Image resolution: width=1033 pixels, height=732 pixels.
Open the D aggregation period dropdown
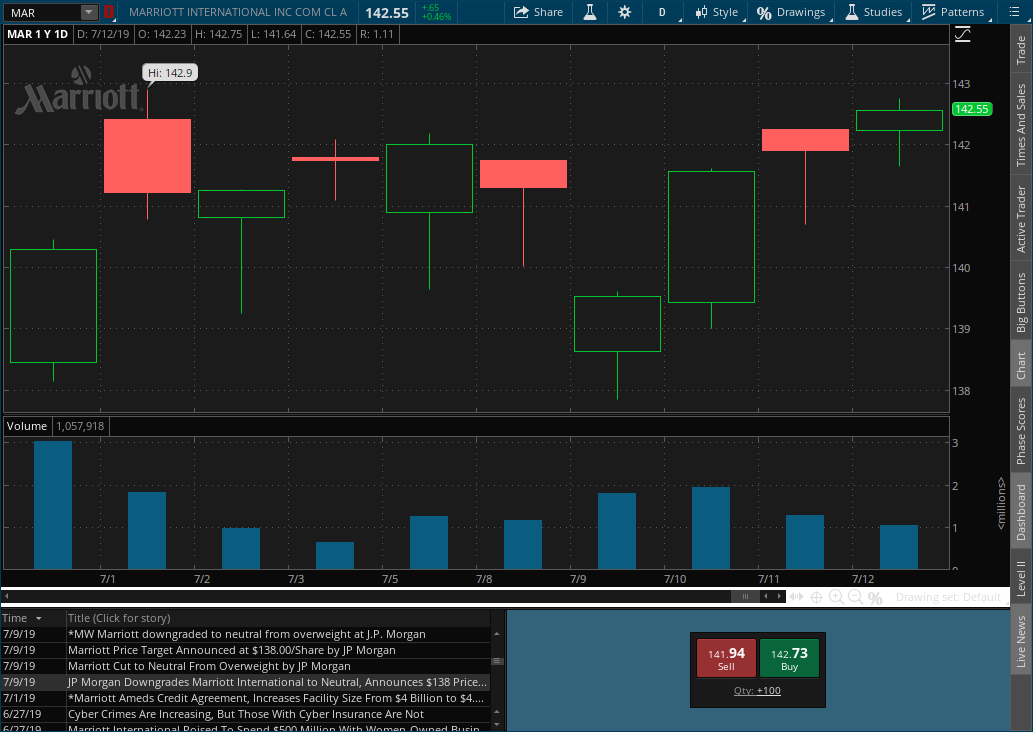[x=661, y=12]
